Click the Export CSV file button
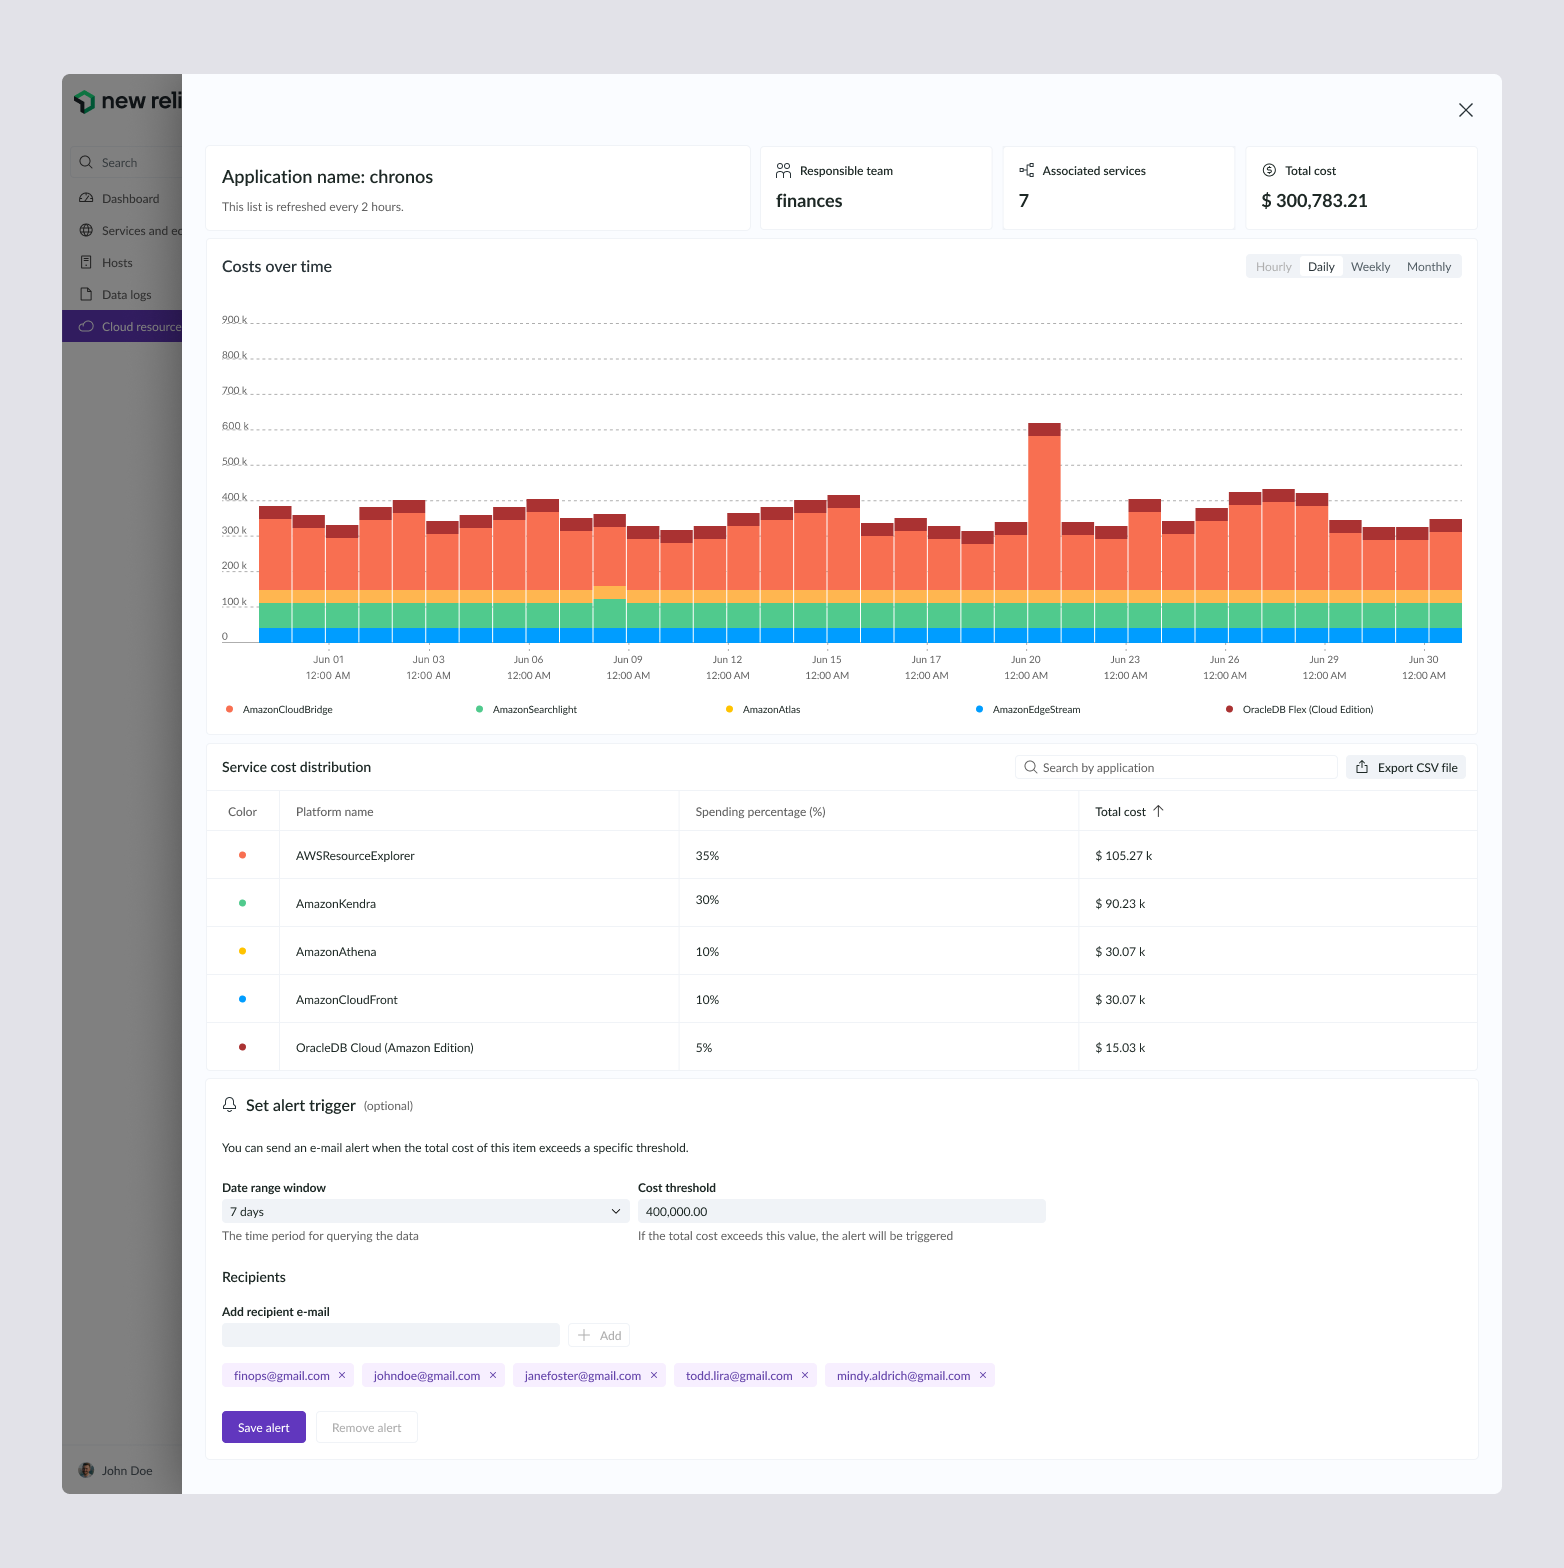The height and width of the screenshot is (1568, 1564). tap(1406, 767)
